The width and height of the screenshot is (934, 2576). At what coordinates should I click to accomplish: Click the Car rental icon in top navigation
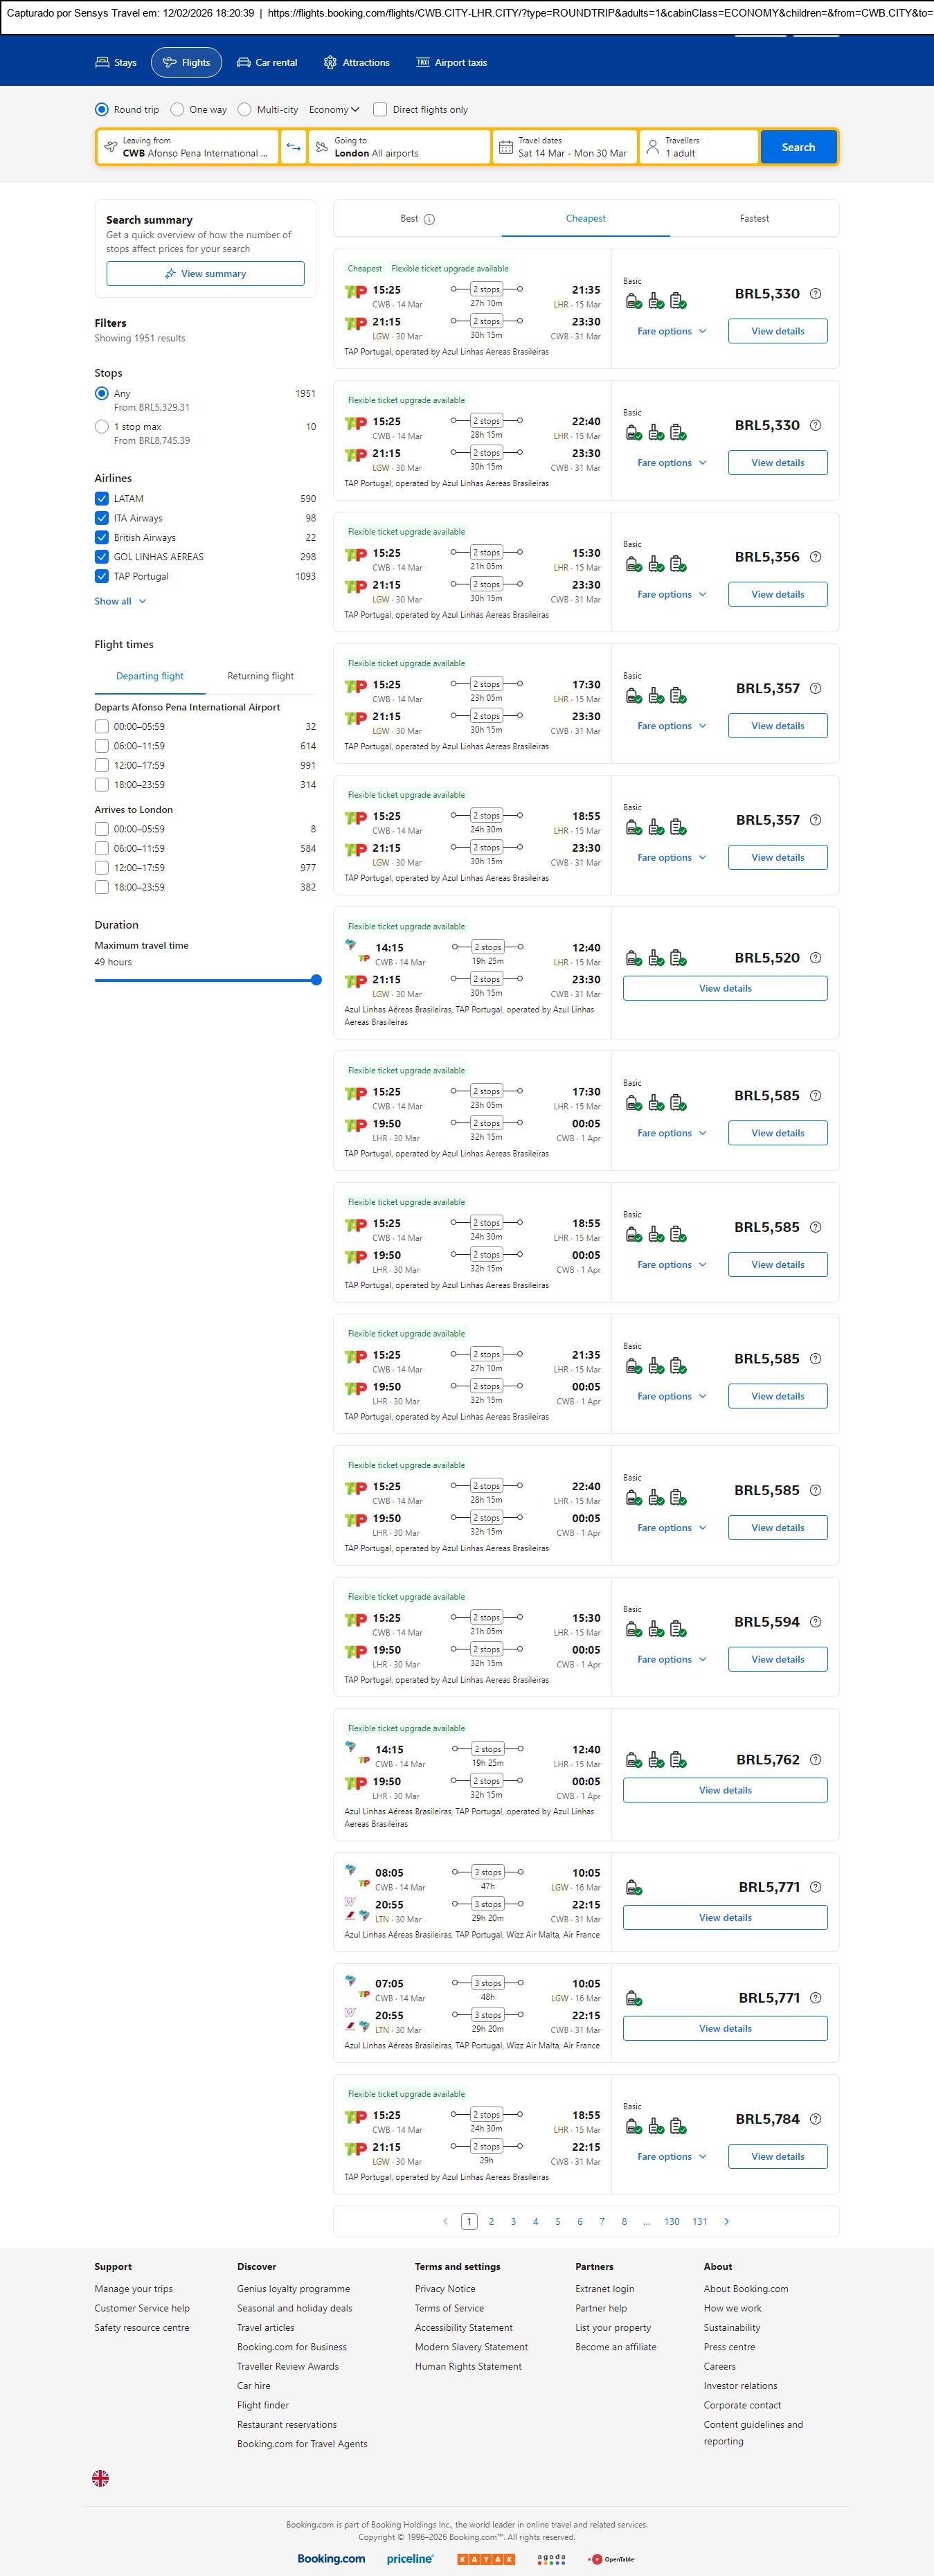pyautogui.click(x=243, y=62)
